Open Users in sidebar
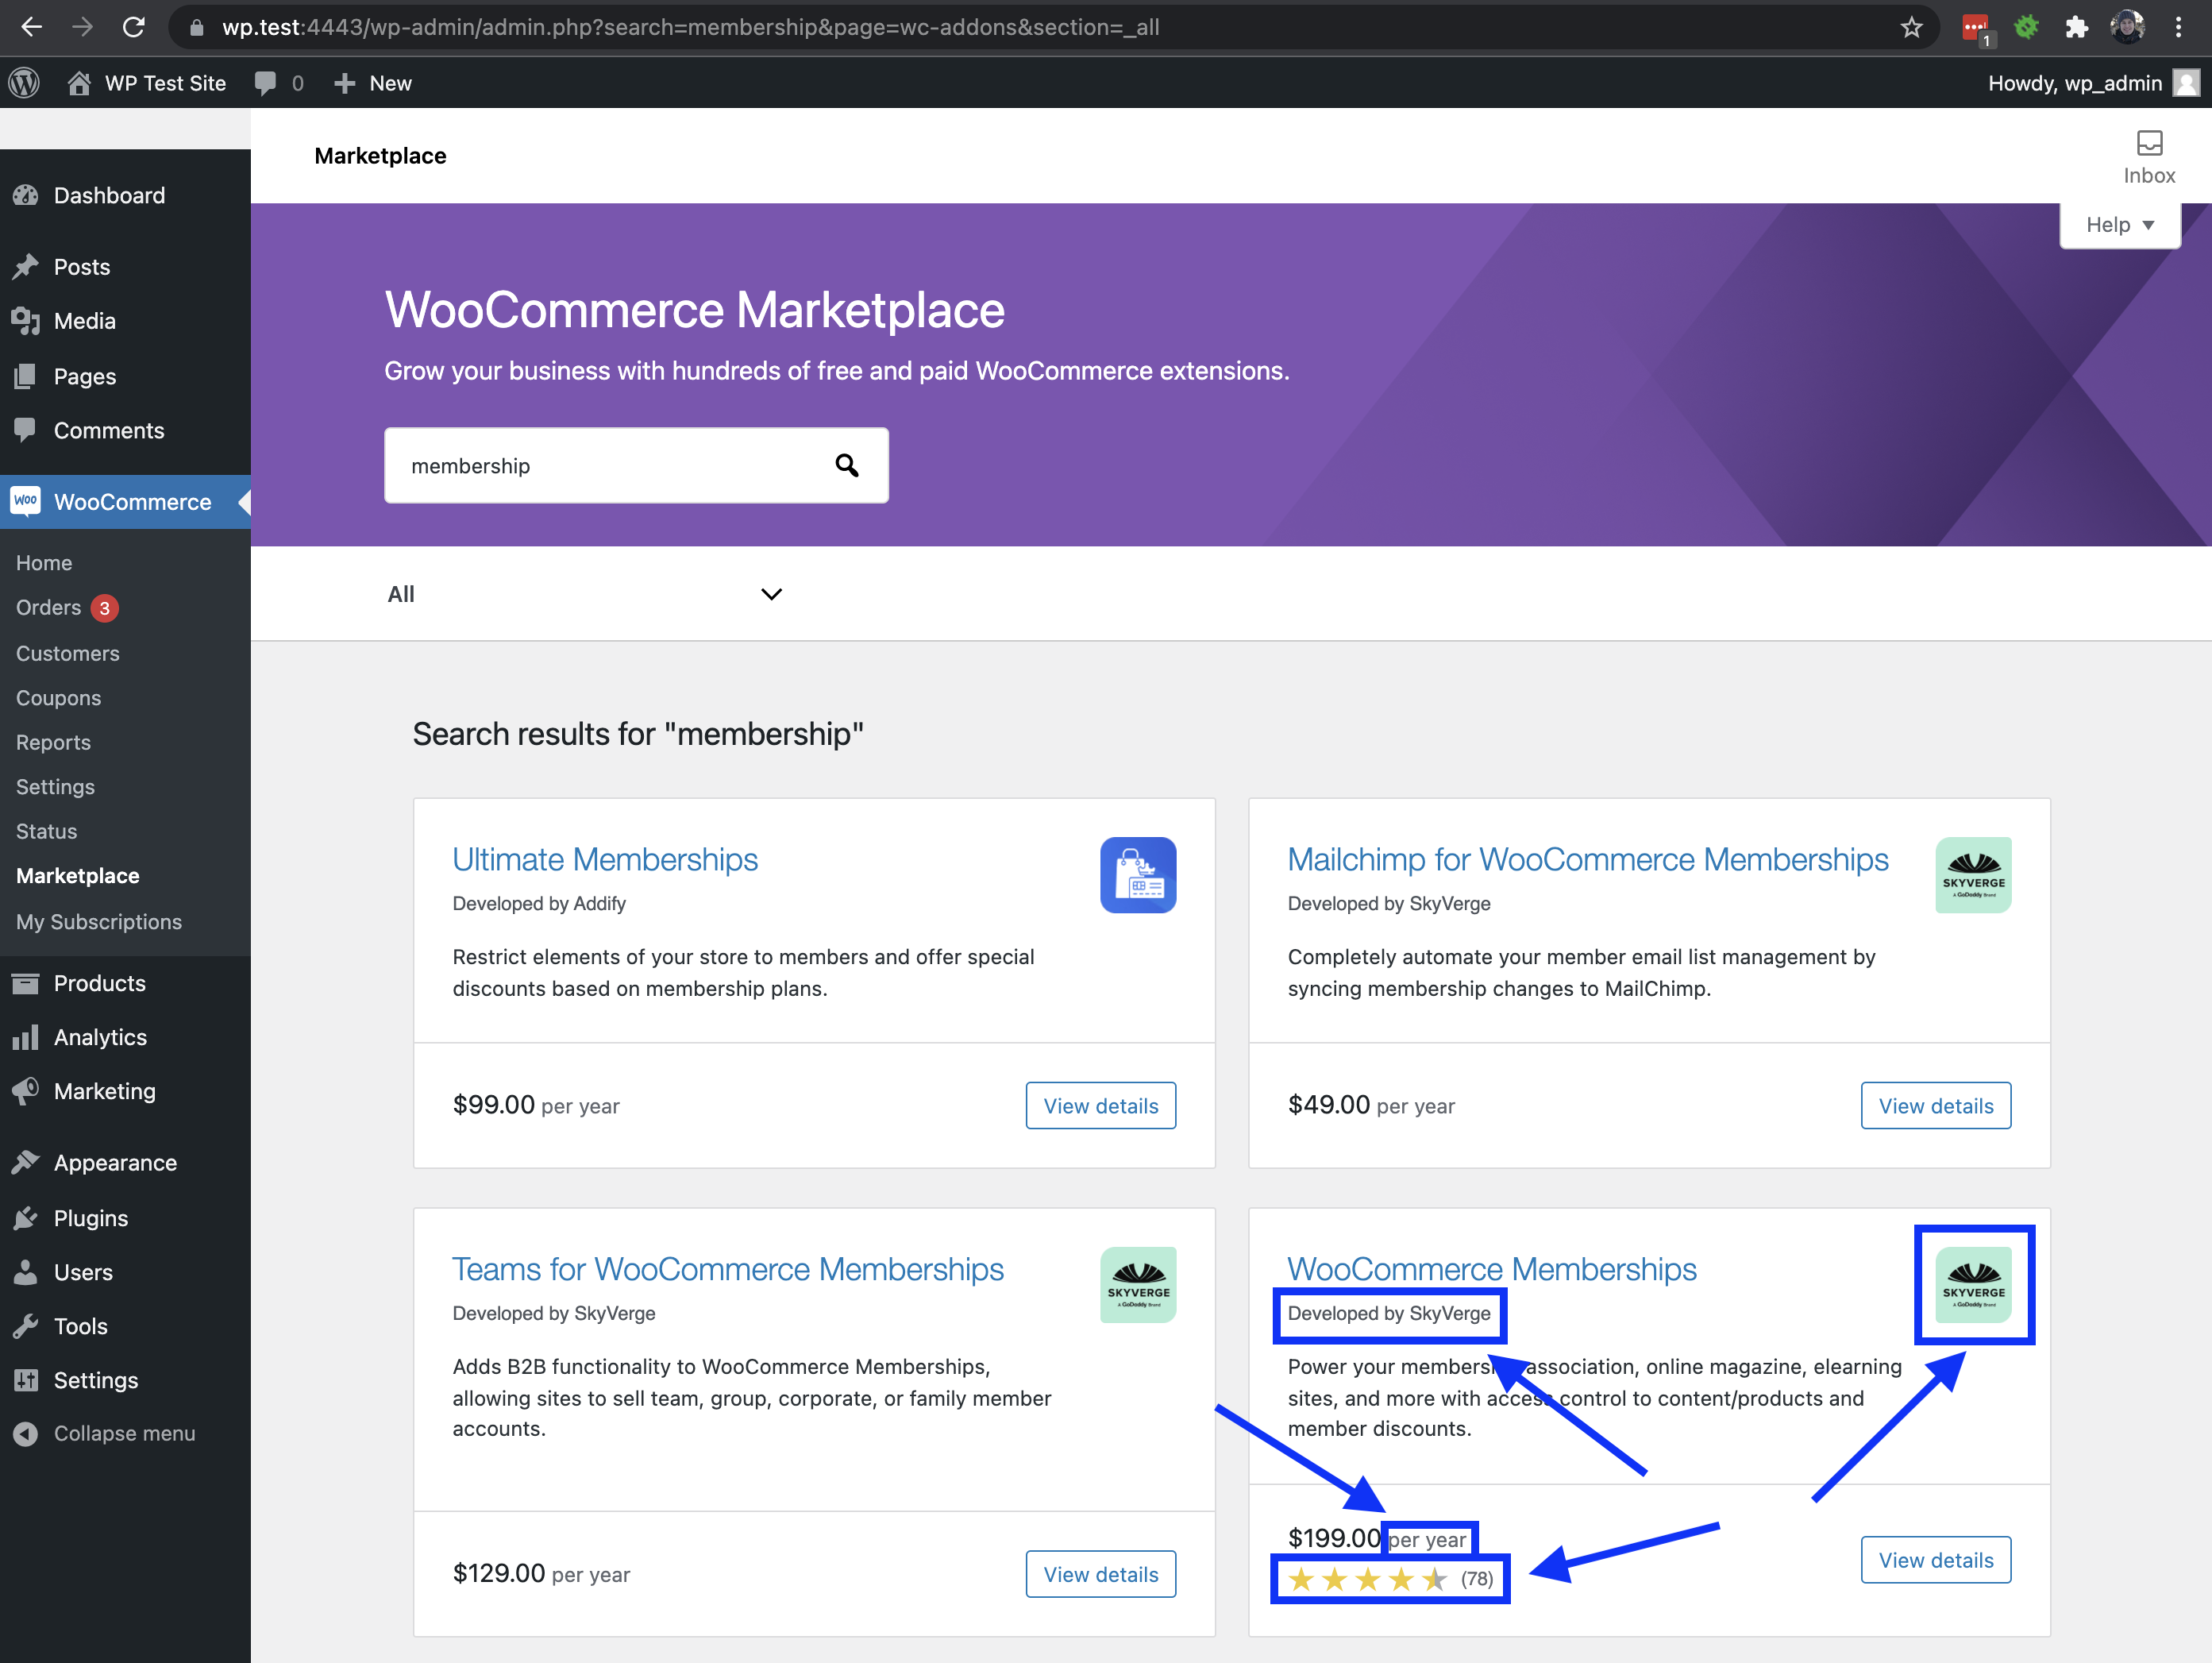This screenshot has height=1663, width=2212. [125, 1272]
